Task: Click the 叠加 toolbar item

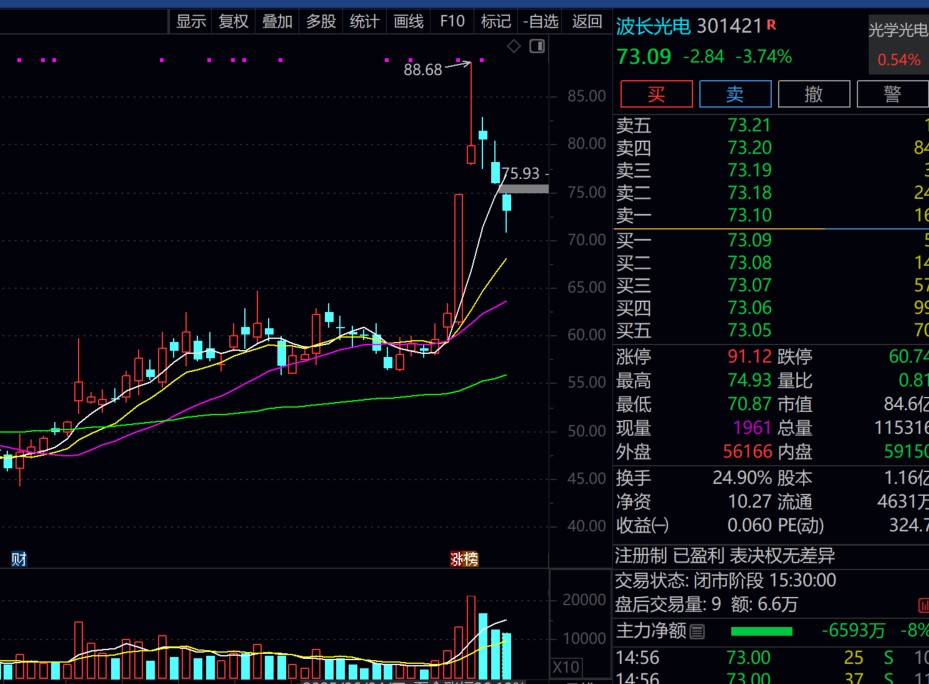Action: point(277,22)
